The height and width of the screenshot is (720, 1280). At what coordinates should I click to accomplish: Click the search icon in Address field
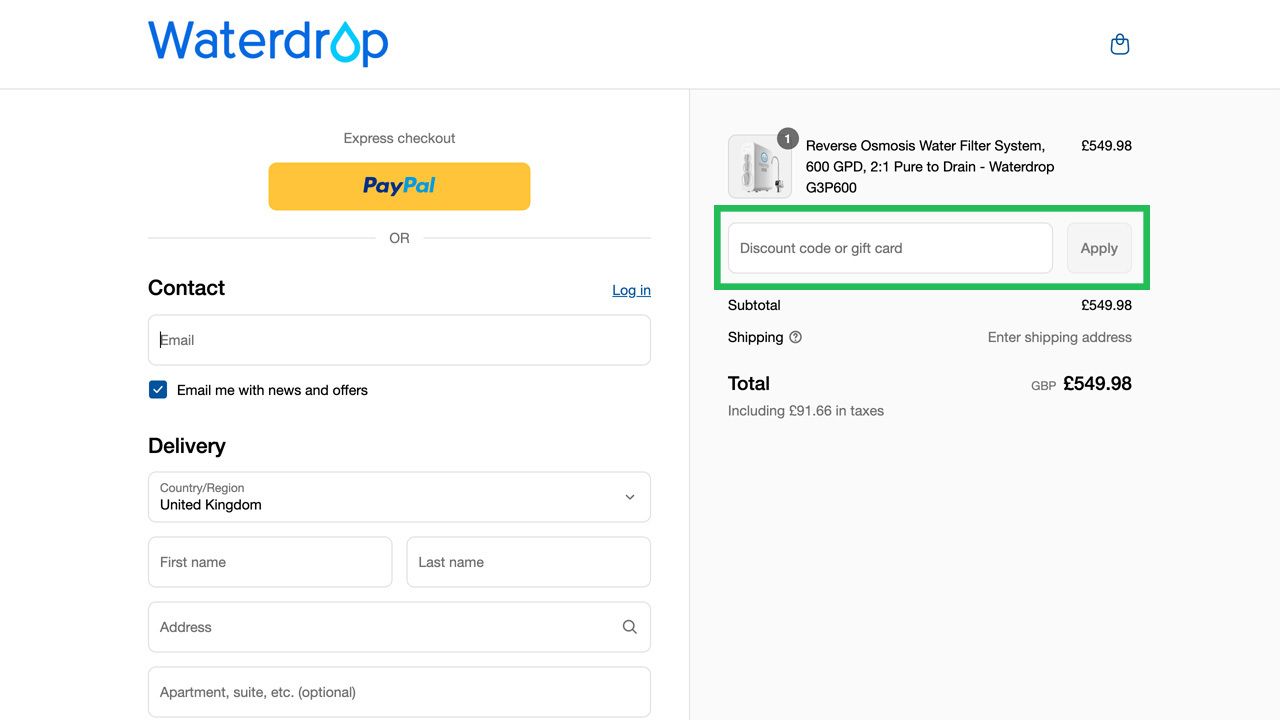(x=630, y=627)
